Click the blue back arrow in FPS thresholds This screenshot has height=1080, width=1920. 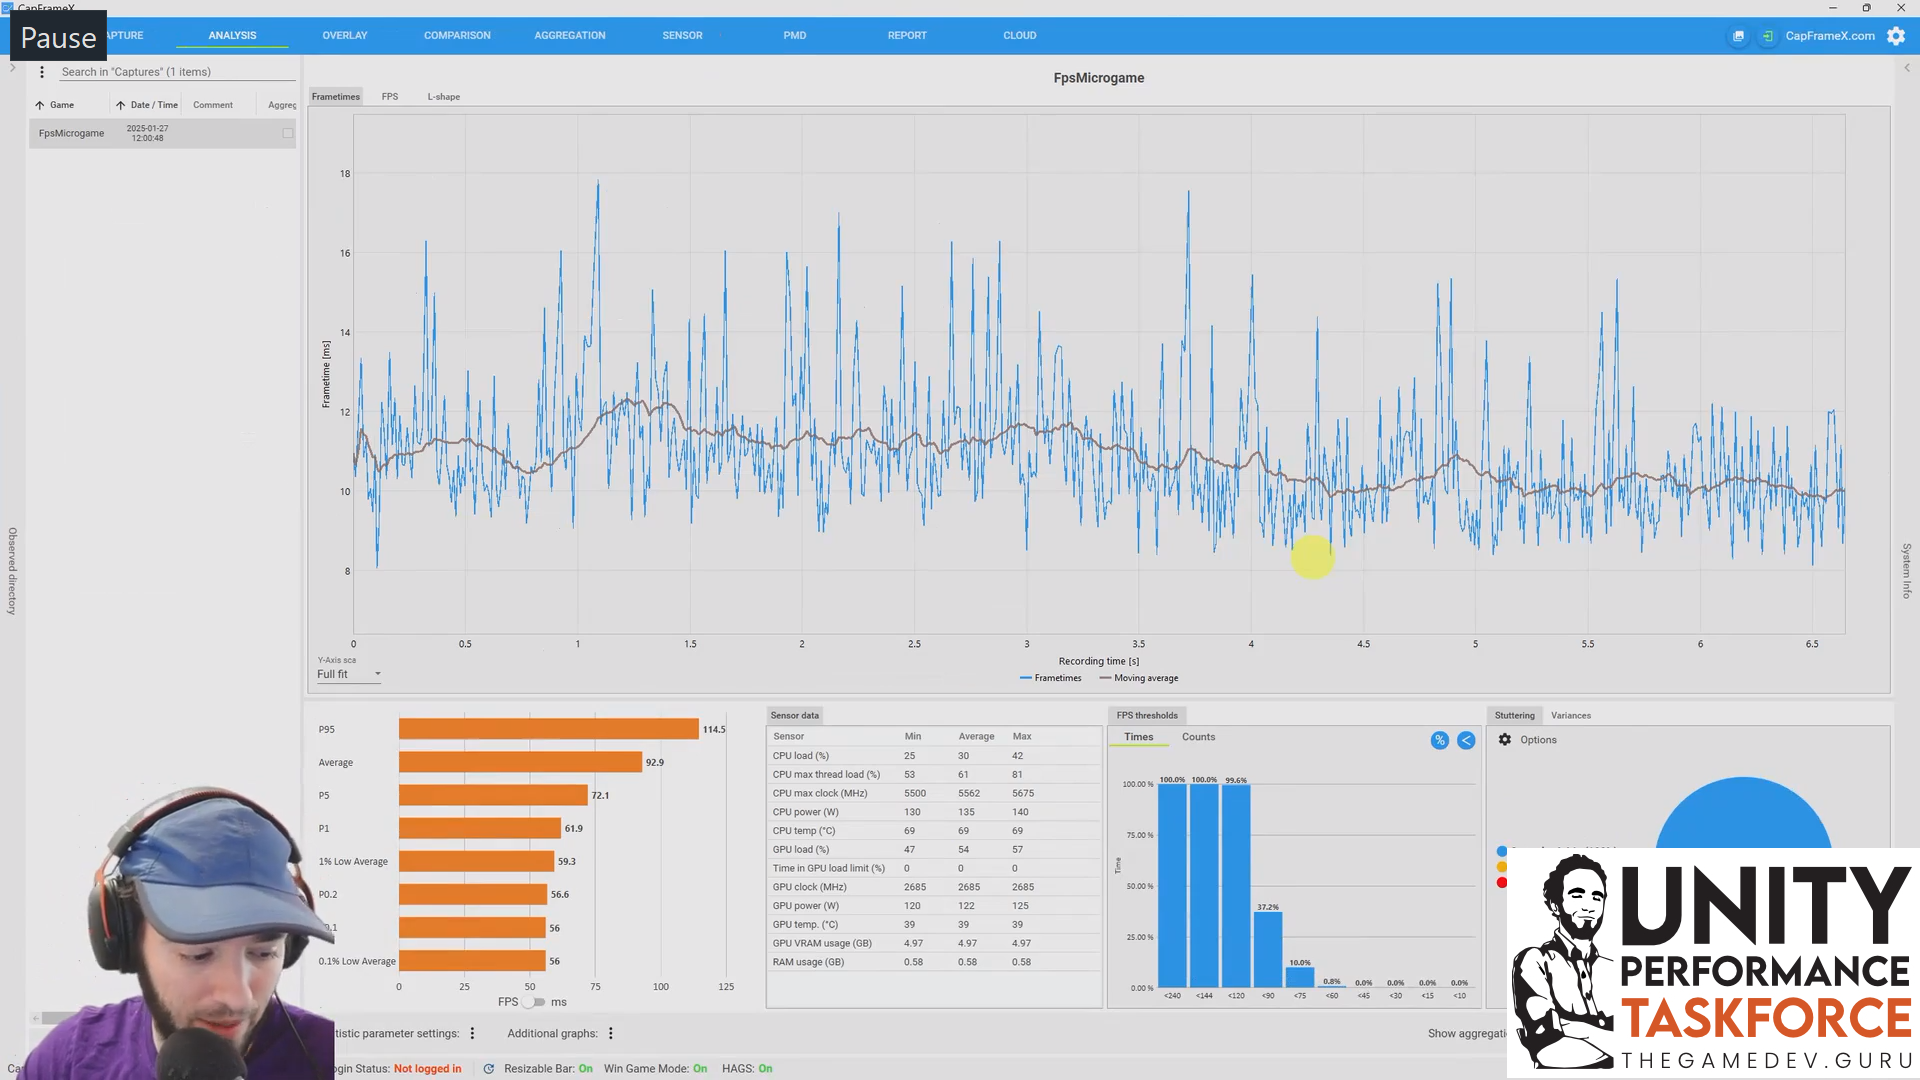click(x=1466, y=740)
